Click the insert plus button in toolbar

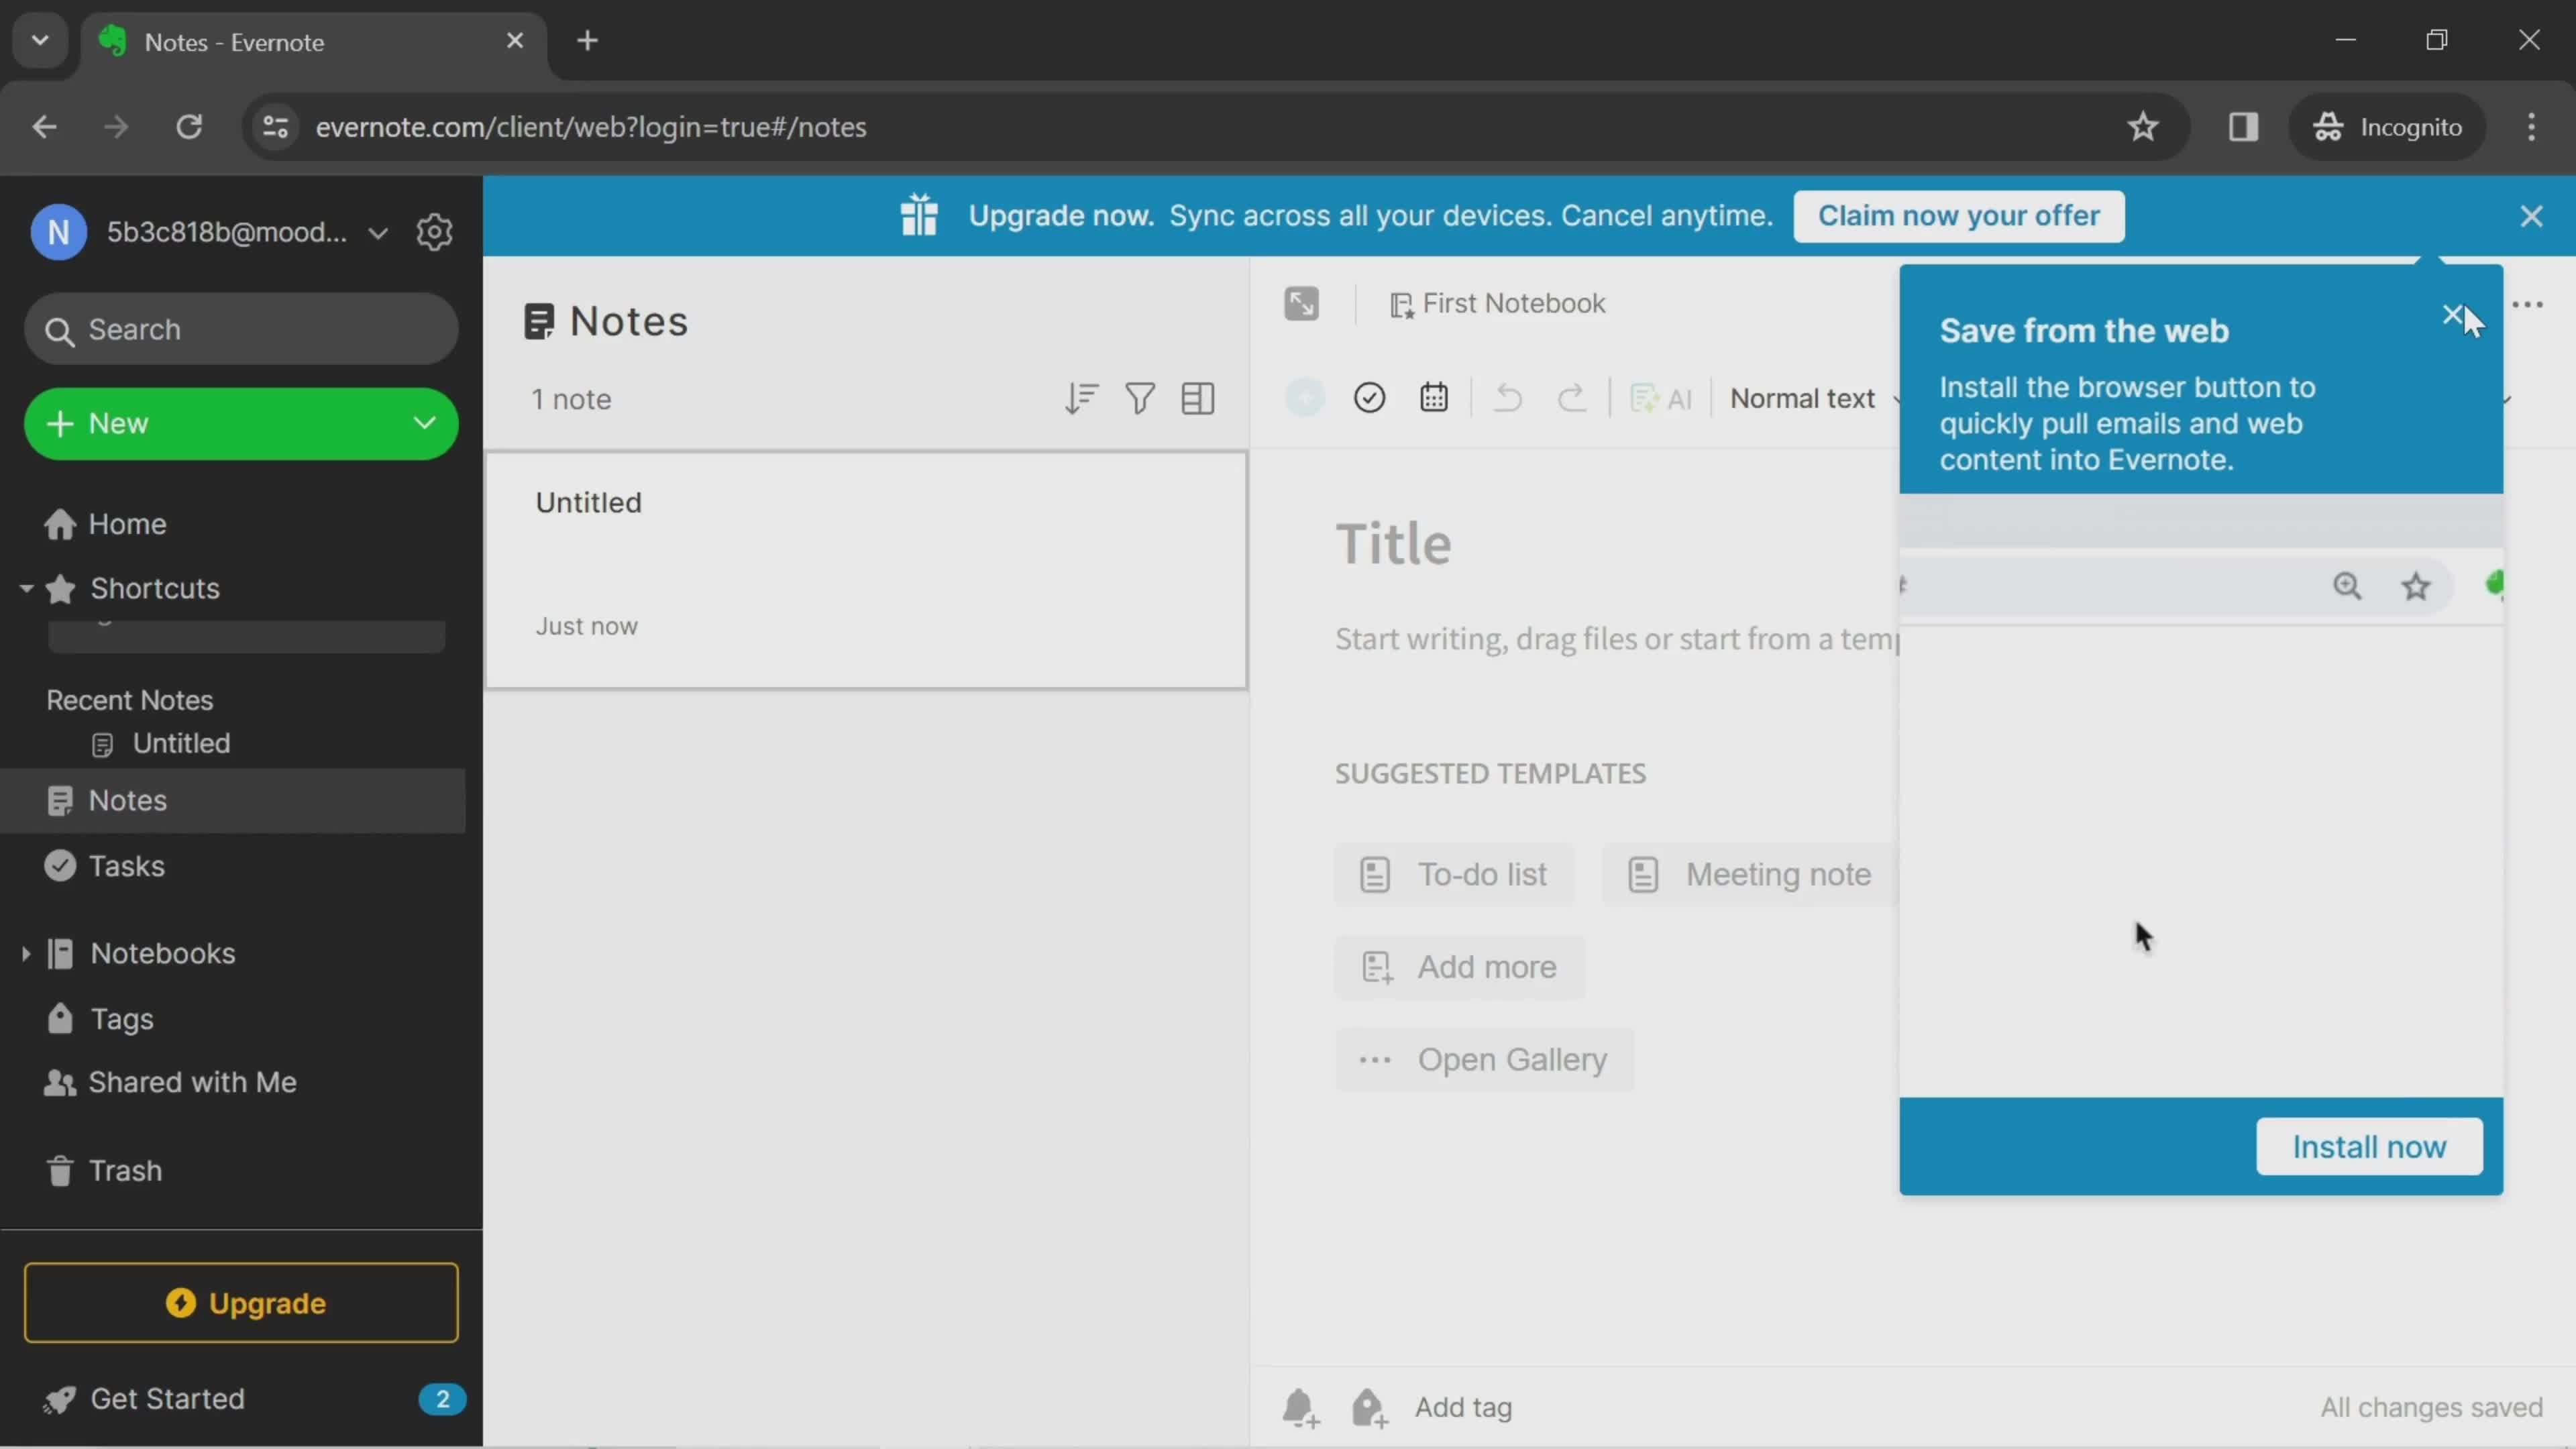click(1305, 398)
